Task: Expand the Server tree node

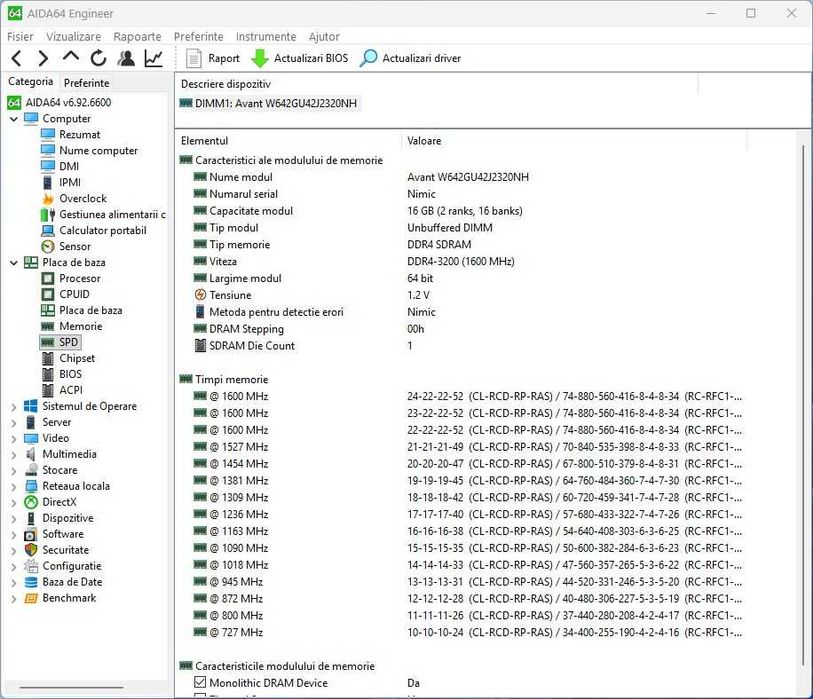Action: 13,423
